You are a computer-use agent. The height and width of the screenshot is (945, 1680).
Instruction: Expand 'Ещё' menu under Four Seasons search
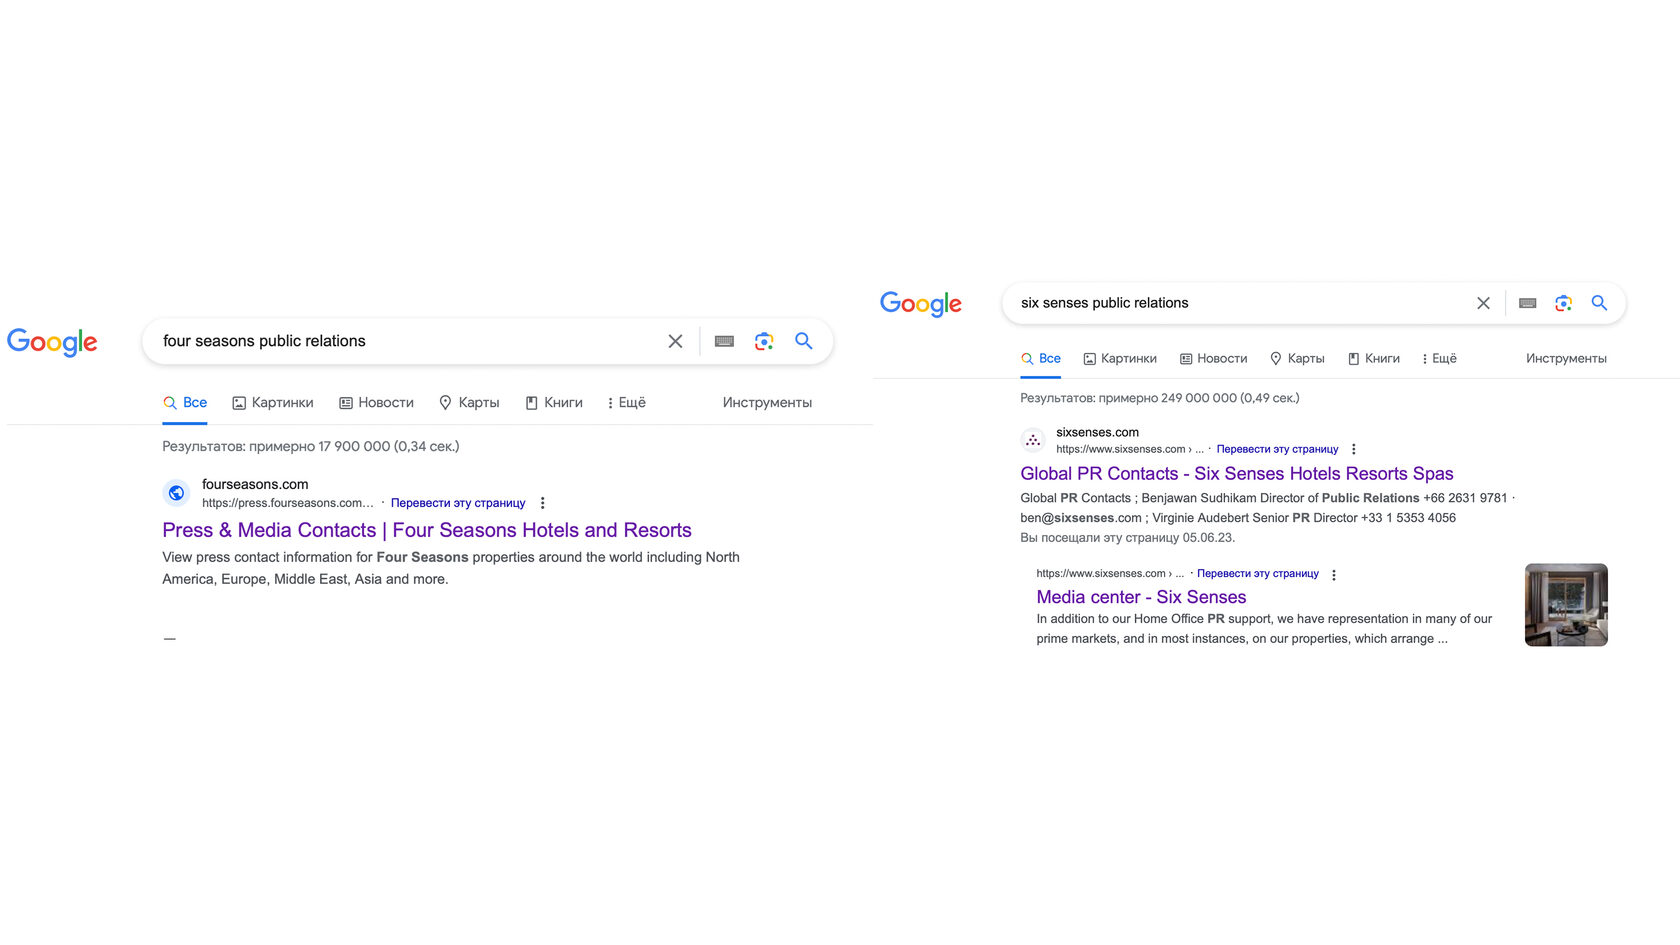[x=626, y=403]
